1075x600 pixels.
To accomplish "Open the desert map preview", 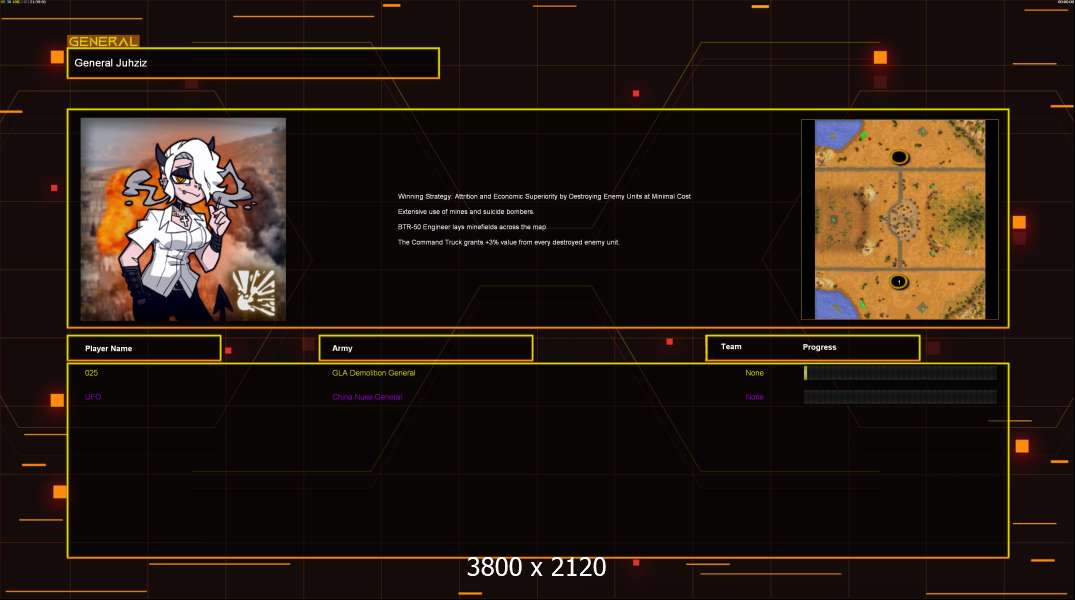I will pyautogui.click(x=899, y=219).
